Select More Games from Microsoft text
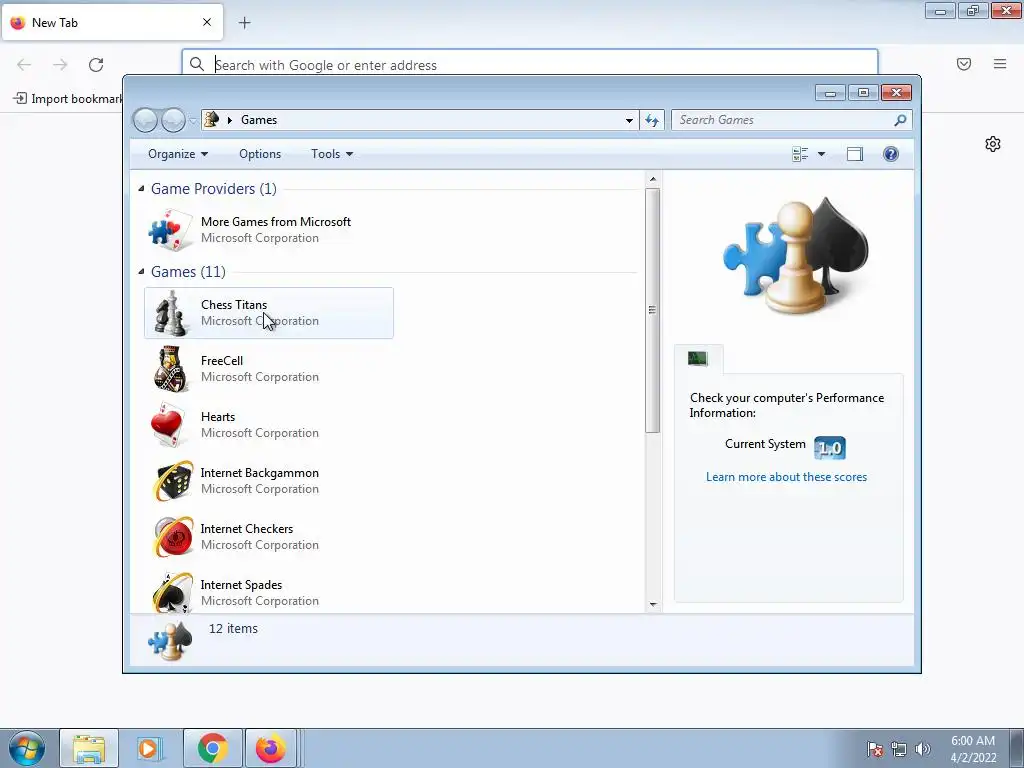 tap(276, 222)
